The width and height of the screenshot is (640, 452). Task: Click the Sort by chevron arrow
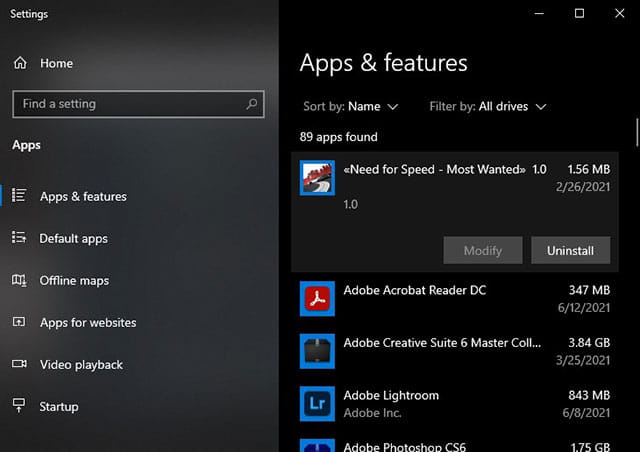tap(392, 107)
